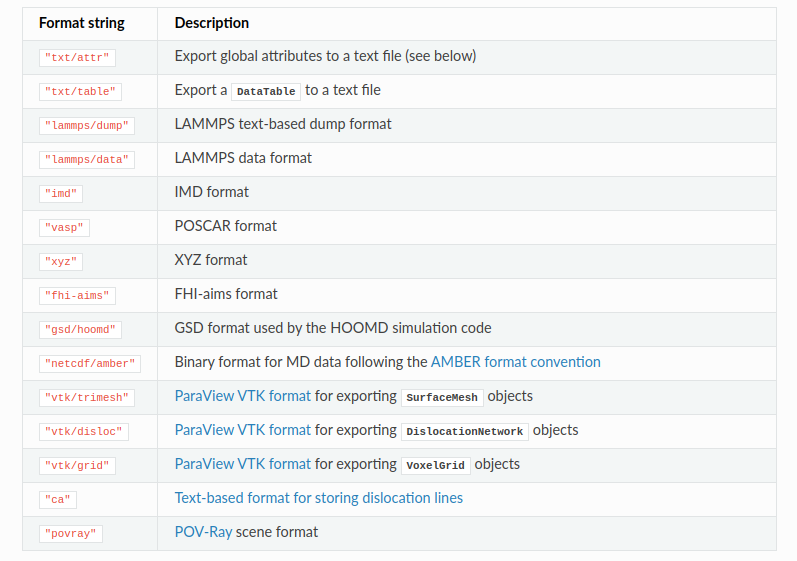The image size is (797, 561).
Task: Click the "netcdf/amber" format string
Action: 90,363
